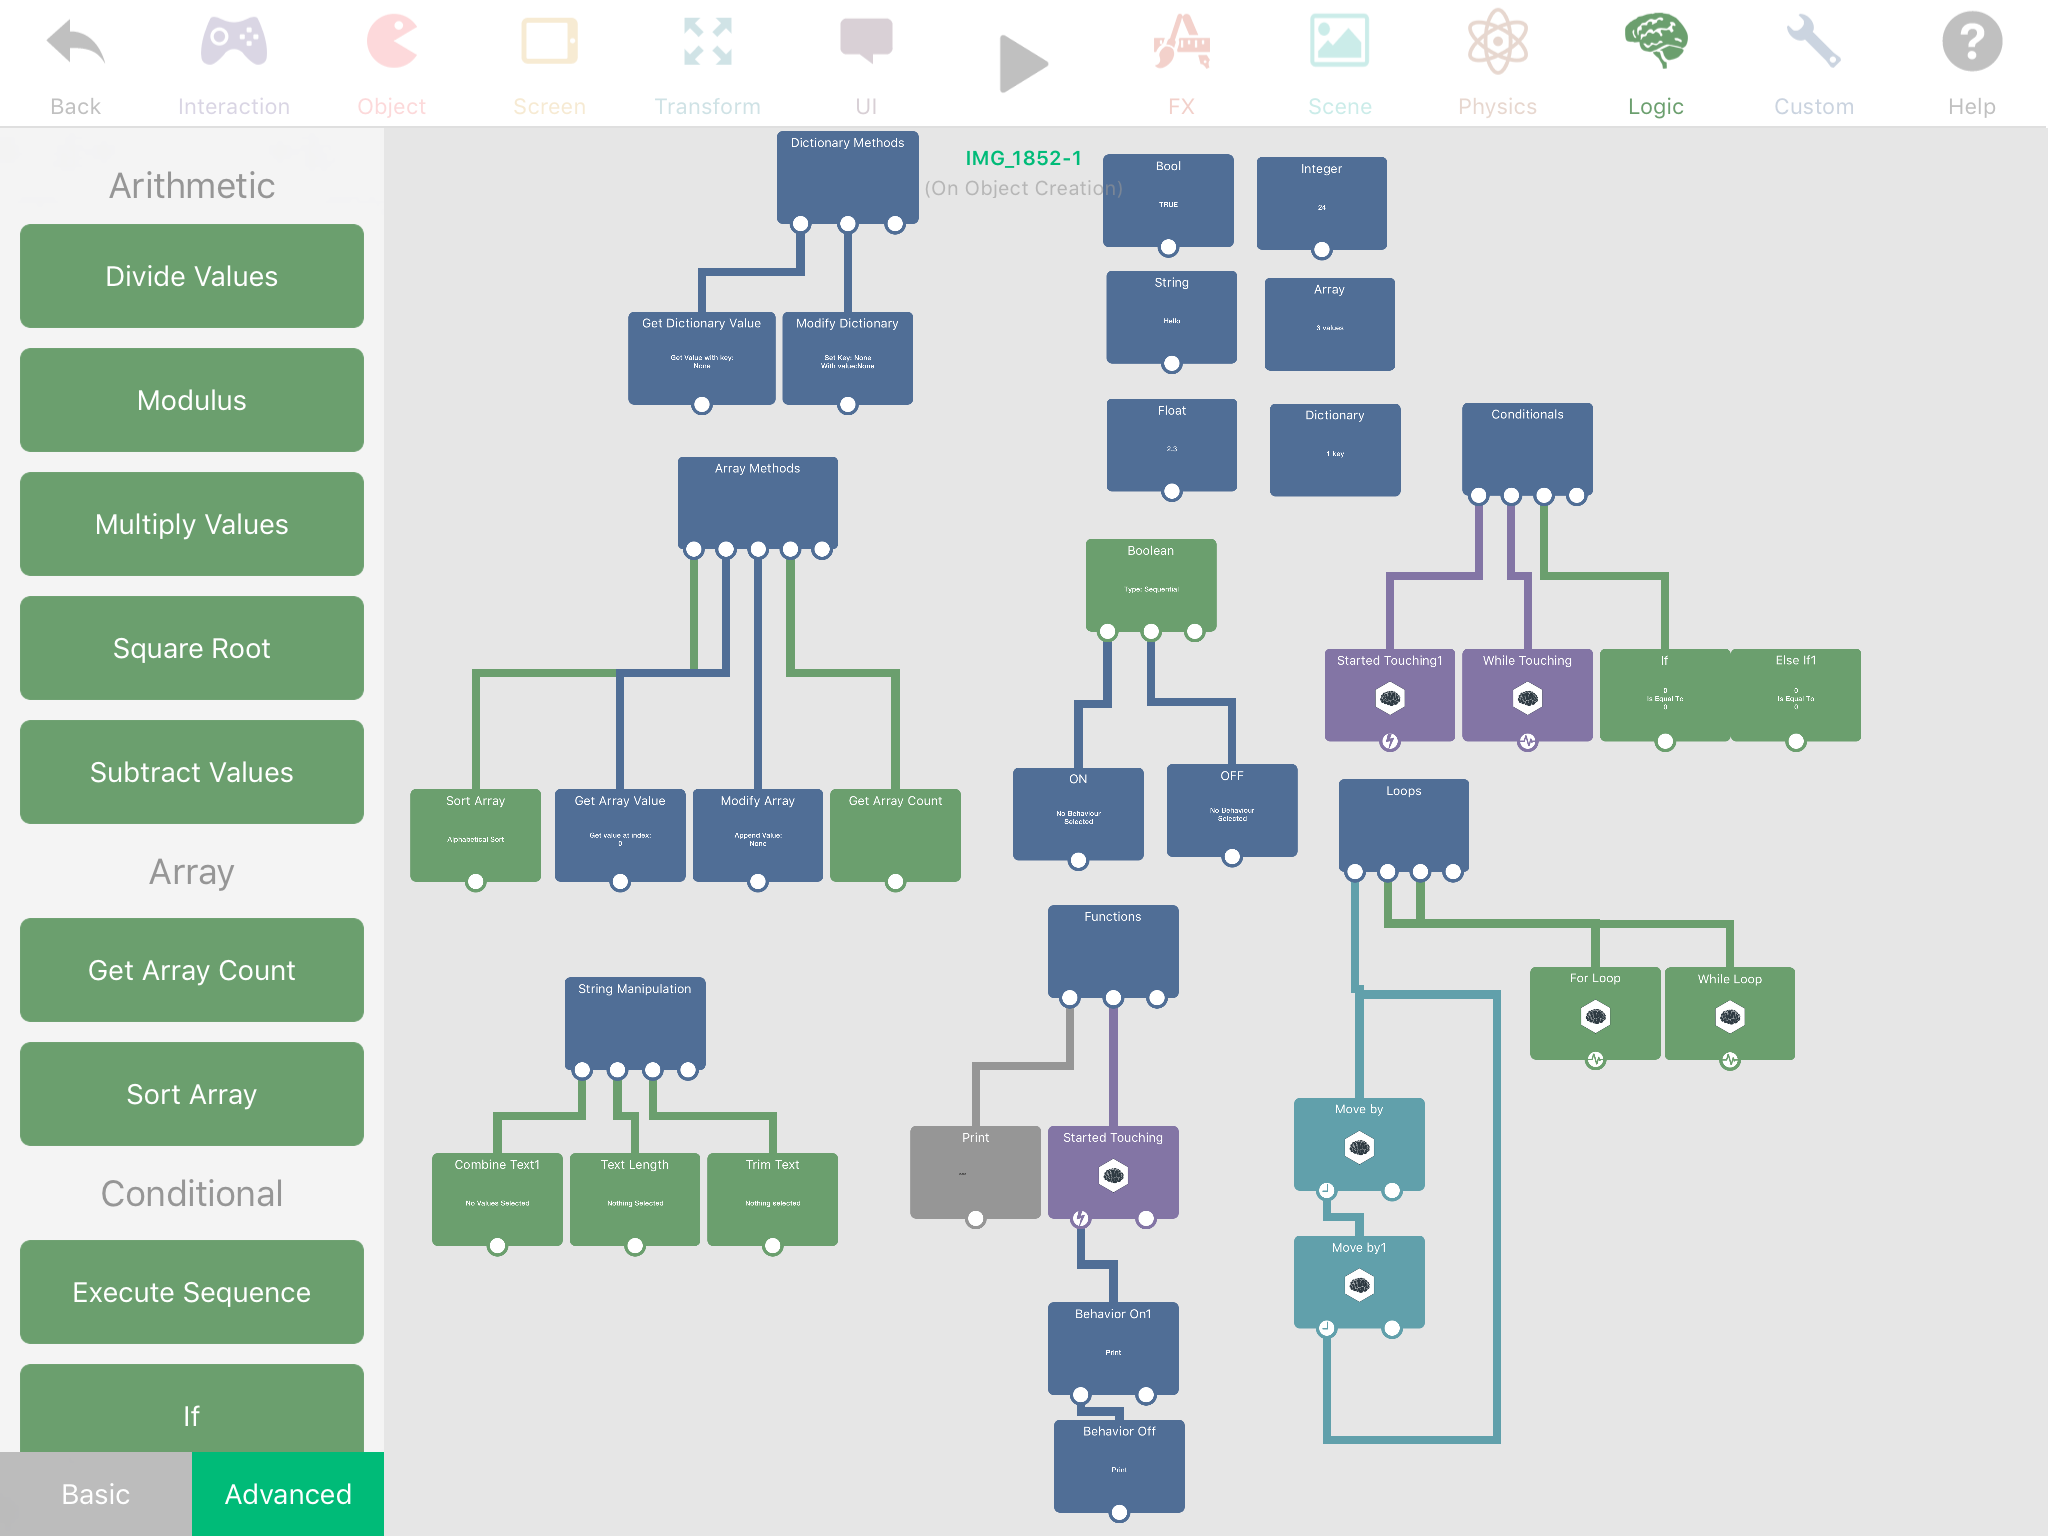Click the Logic brain icon
The height and width of the screenshot is (1536, 2048).
pyautogui.click(x=1655, y=44)
